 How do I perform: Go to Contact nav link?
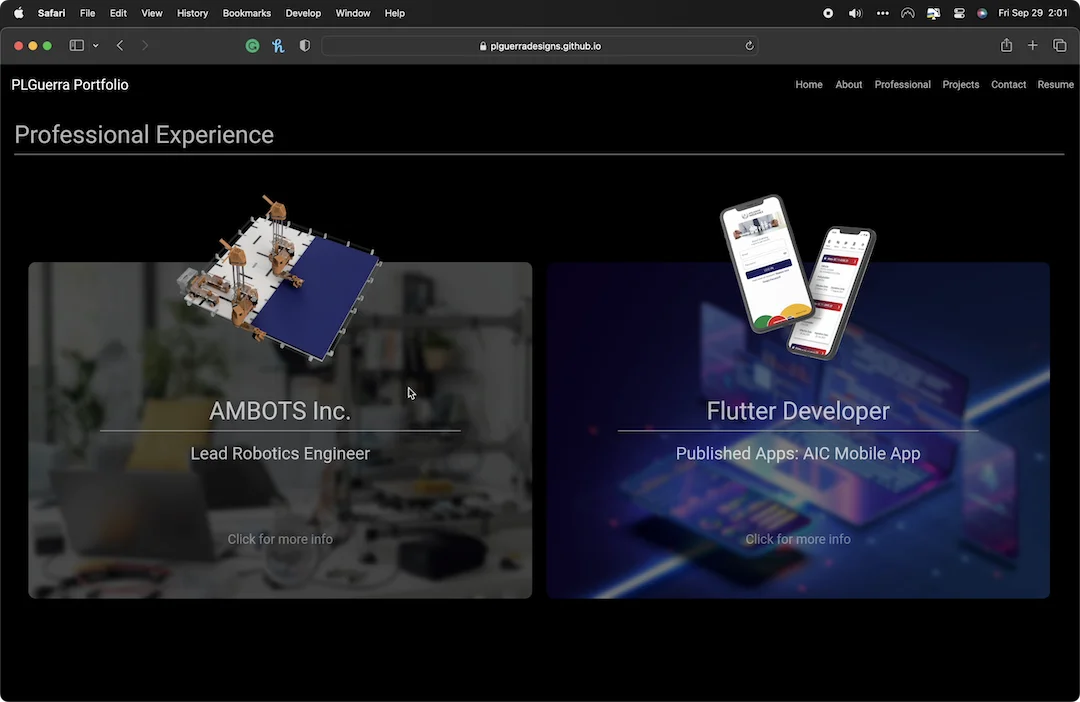(1008, 85)
